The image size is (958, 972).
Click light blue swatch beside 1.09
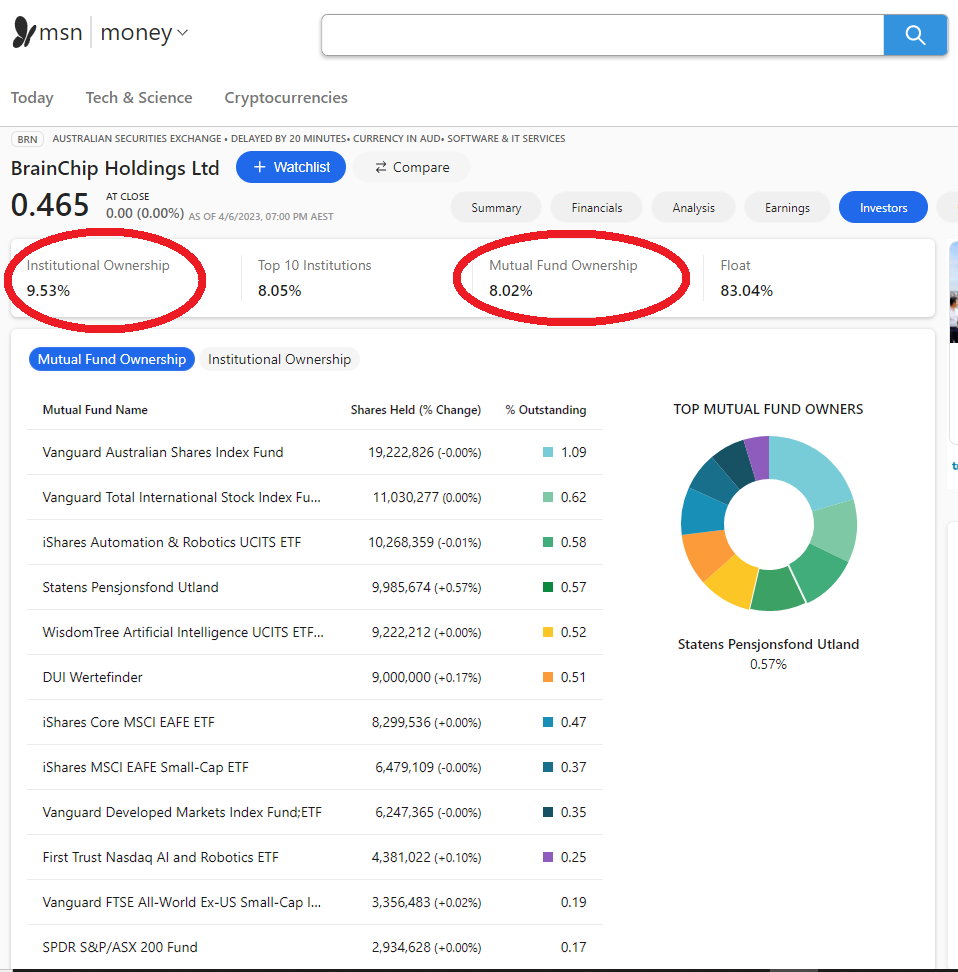[x=548, y=452]
